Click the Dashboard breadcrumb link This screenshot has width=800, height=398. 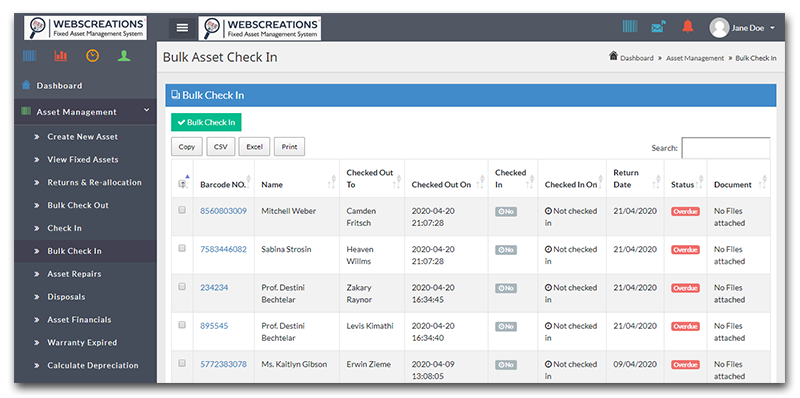click(637, 58)
